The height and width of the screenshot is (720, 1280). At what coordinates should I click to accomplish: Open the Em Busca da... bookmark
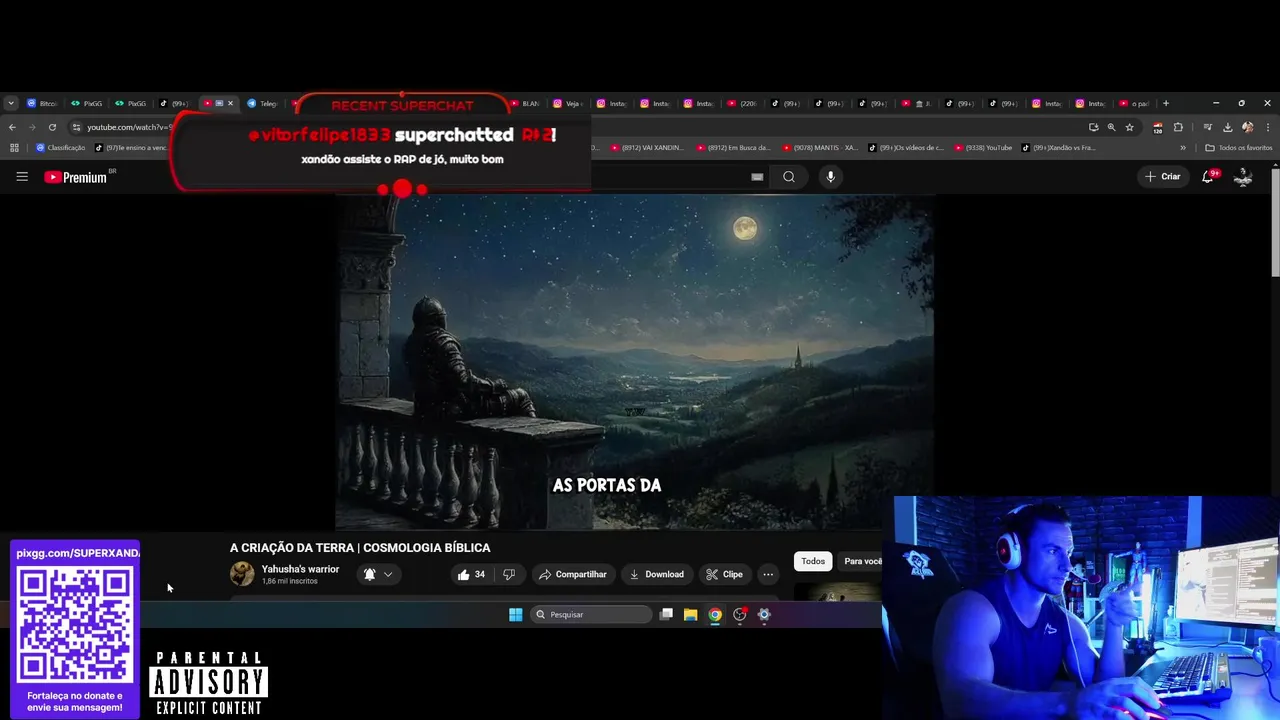pos(733,148)
